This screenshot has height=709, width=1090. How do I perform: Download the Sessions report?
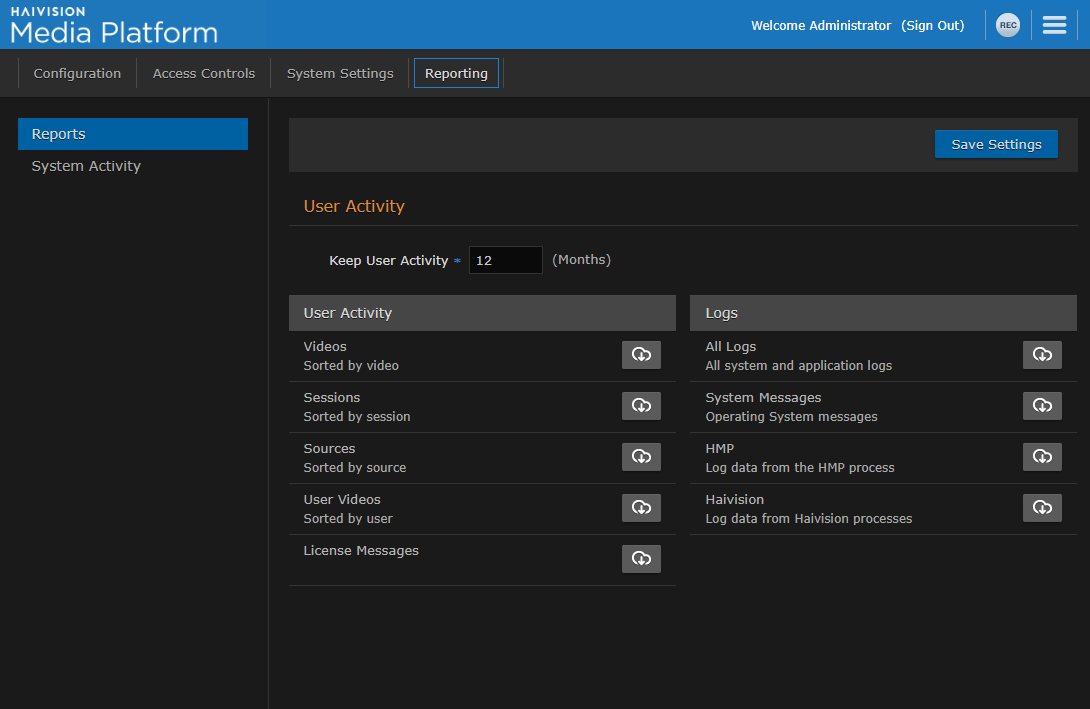click(x=641, y=406)
